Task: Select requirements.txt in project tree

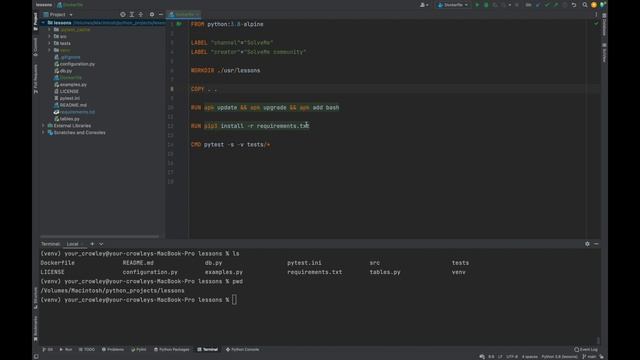Action: tap(77, 112)
